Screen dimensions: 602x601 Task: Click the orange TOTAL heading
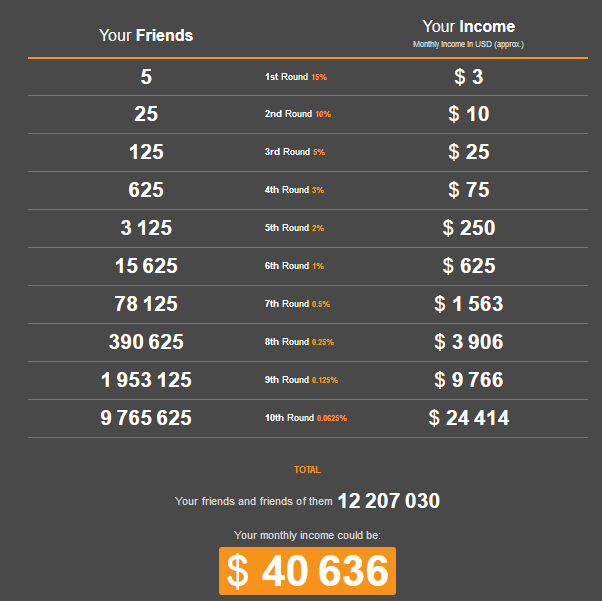click(307, 470)
